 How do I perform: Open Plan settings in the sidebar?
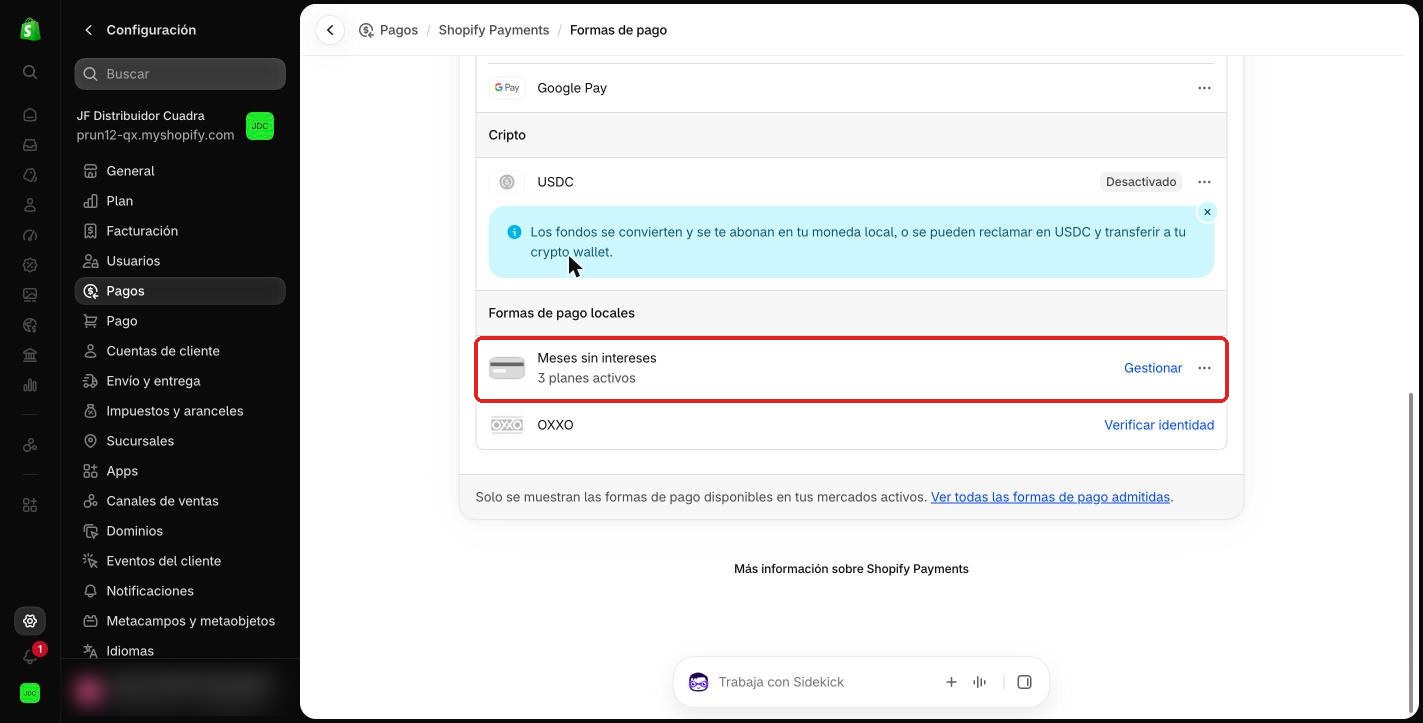180,201
